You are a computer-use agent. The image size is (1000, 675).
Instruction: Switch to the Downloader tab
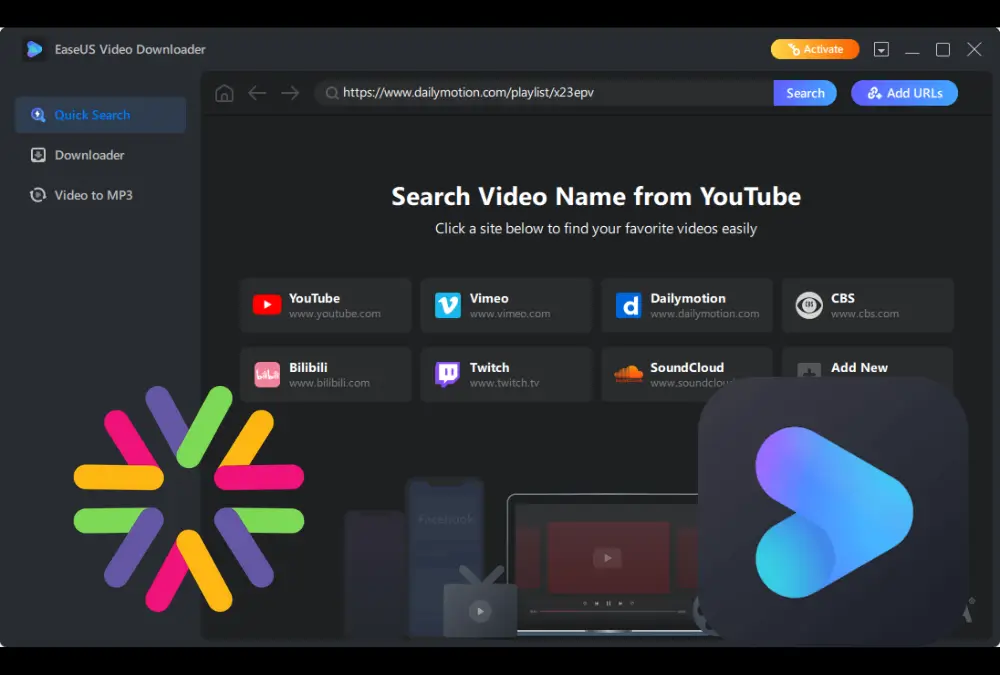101,155
